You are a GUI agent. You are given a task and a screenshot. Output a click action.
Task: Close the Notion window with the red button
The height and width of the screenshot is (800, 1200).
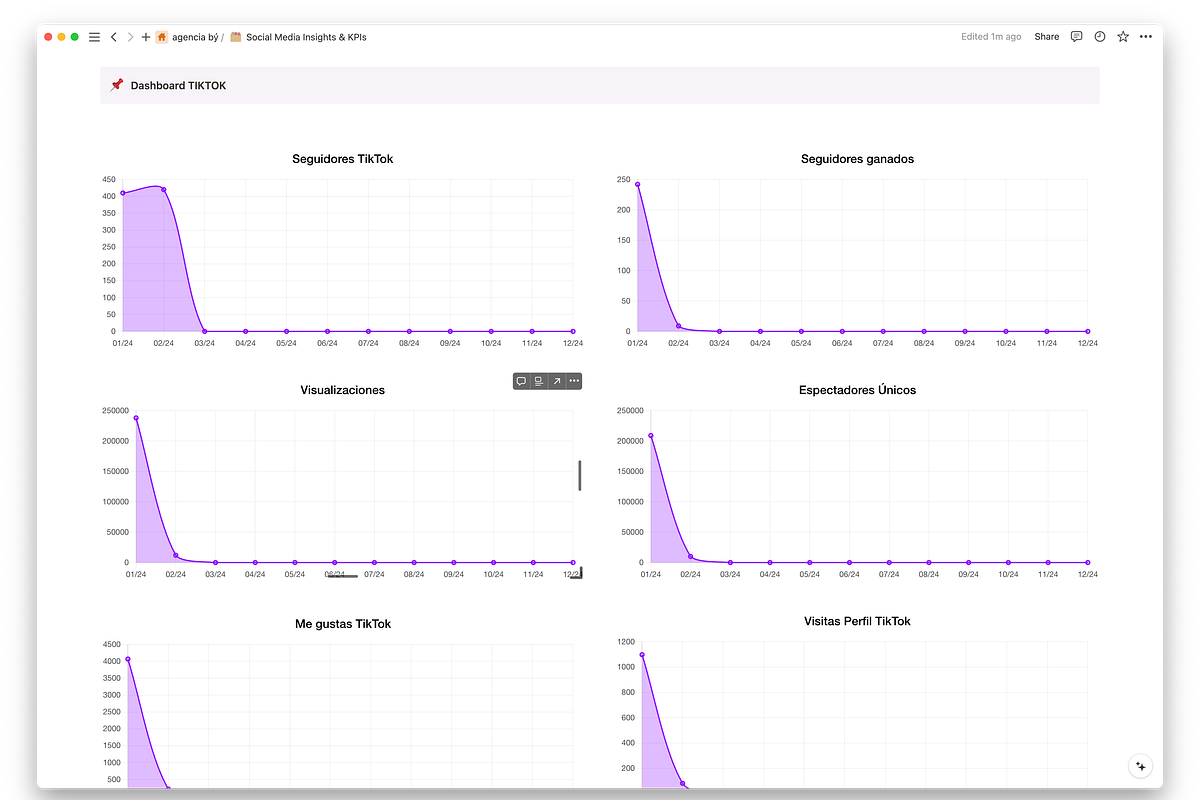pos(48,37)
